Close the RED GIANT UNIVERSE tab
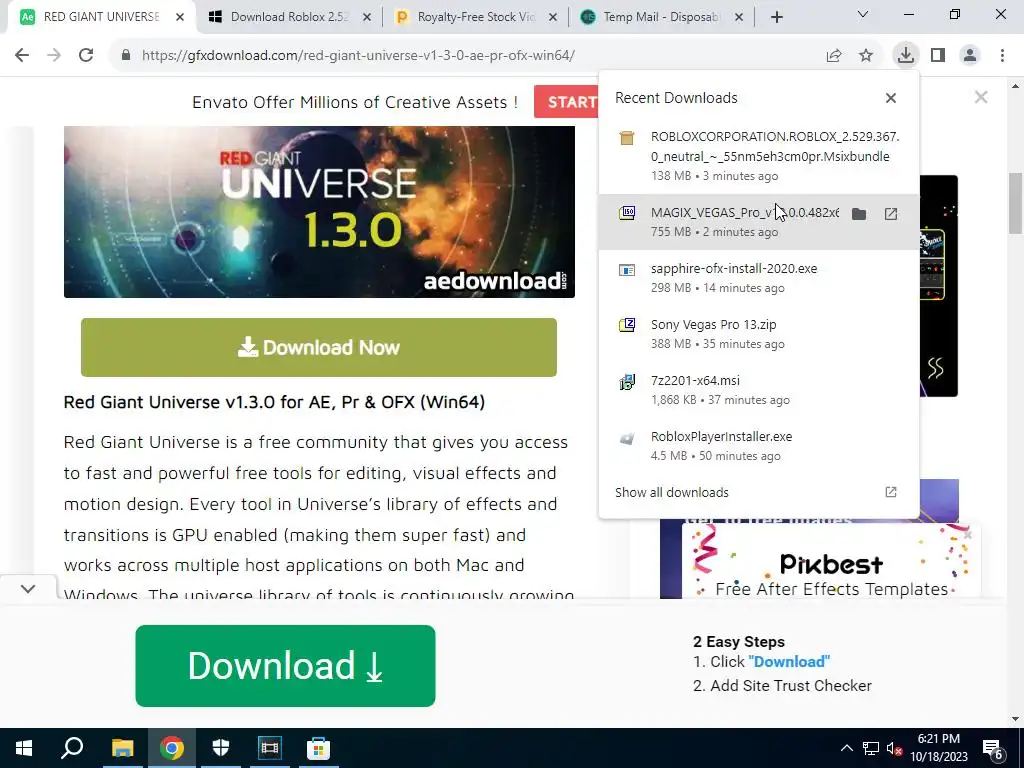The height and width of the screenshot is (768, 1024). (x=180, y=17)
